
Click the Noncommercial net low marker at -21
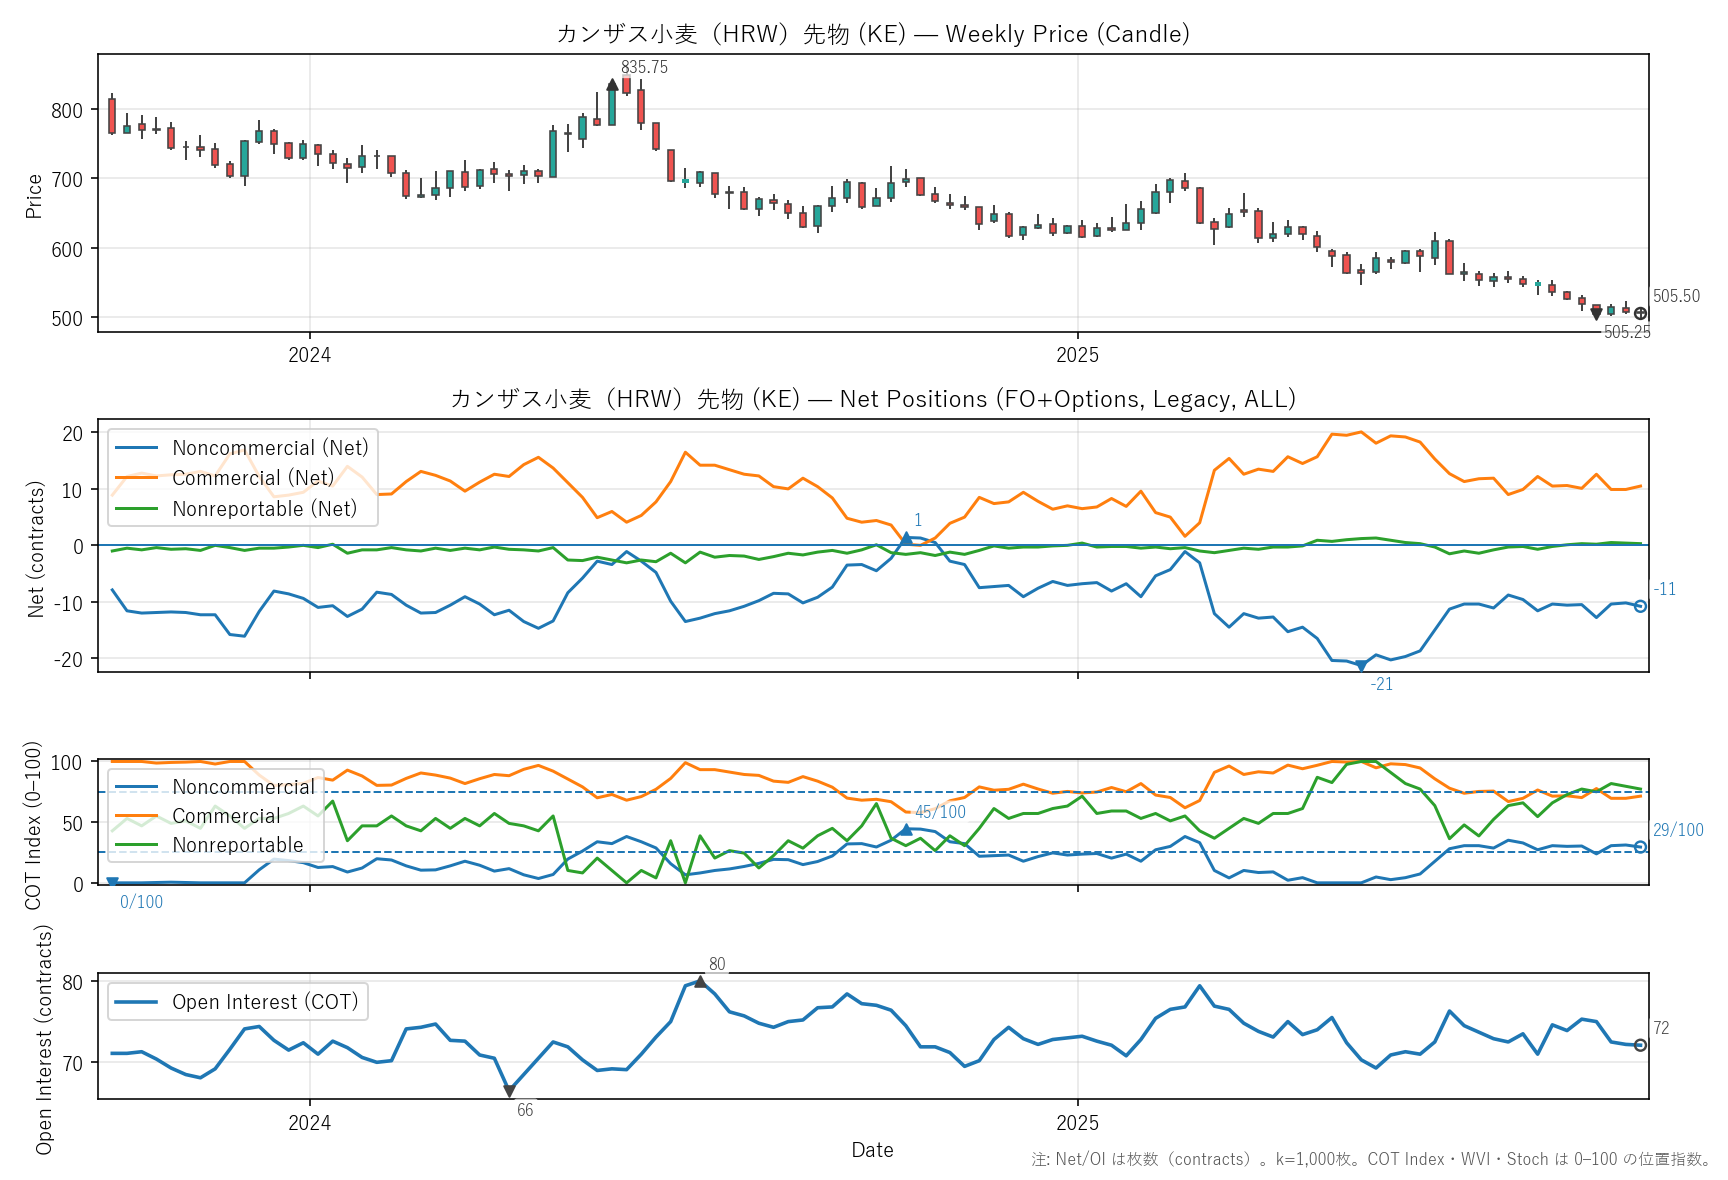point(1360,666)
